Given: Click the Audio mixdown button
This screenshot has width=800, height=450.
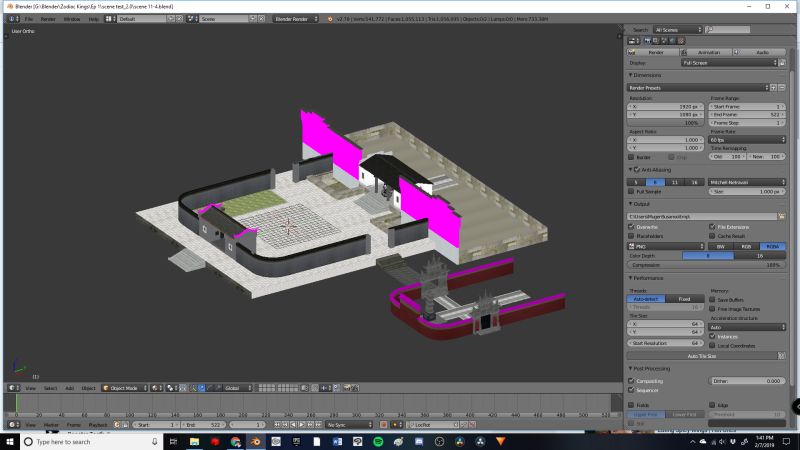Looking at the screenshot, I should (759, 52).
